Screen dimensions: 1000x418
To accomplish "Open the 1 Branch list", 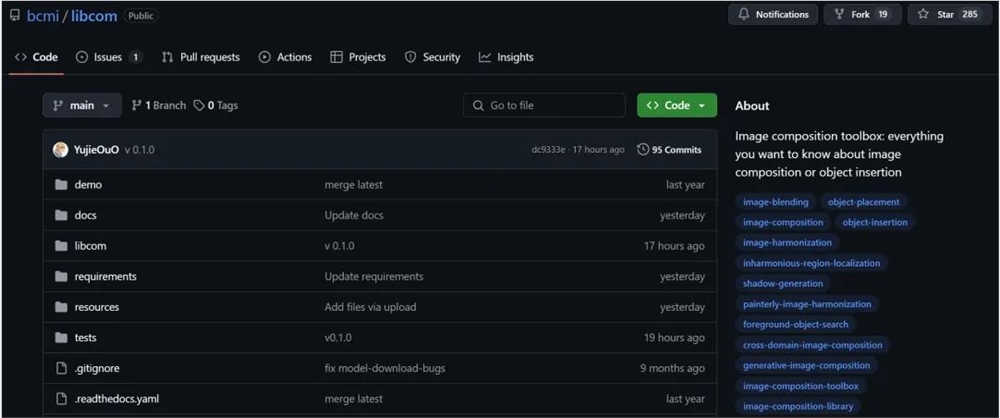I will tap(158, 106).
